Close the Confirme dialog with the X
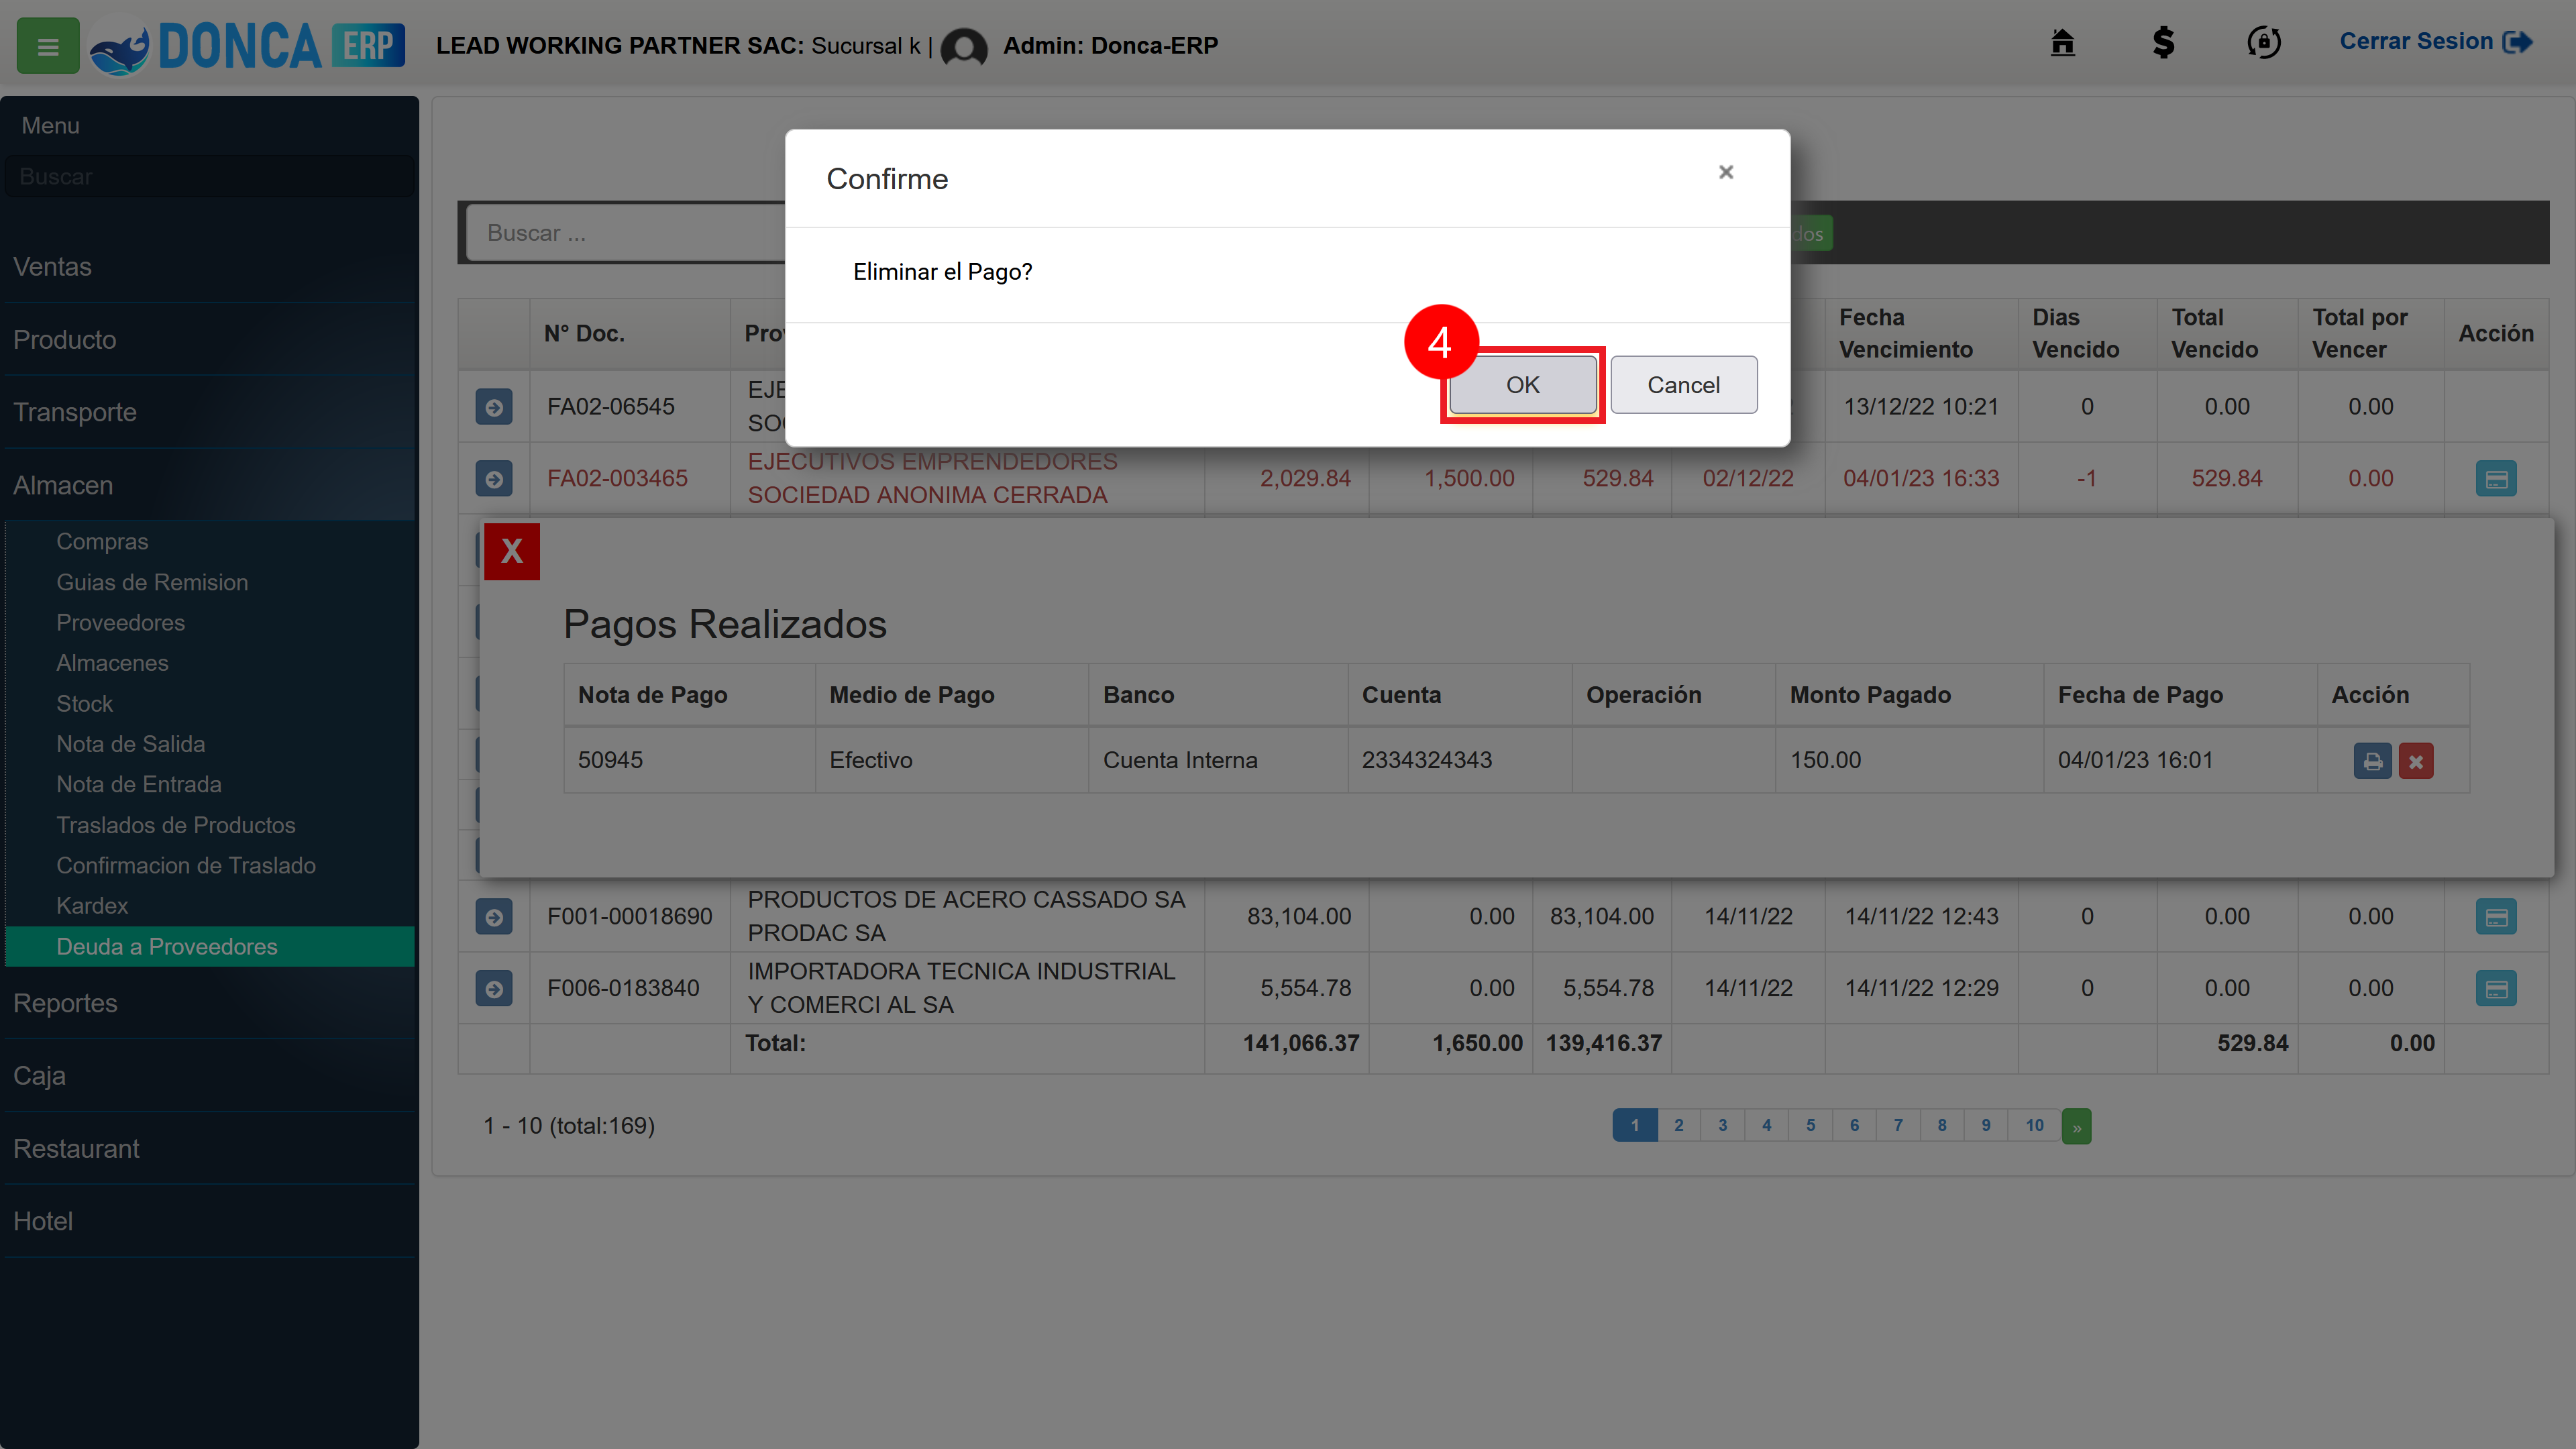 [1726, 172]
